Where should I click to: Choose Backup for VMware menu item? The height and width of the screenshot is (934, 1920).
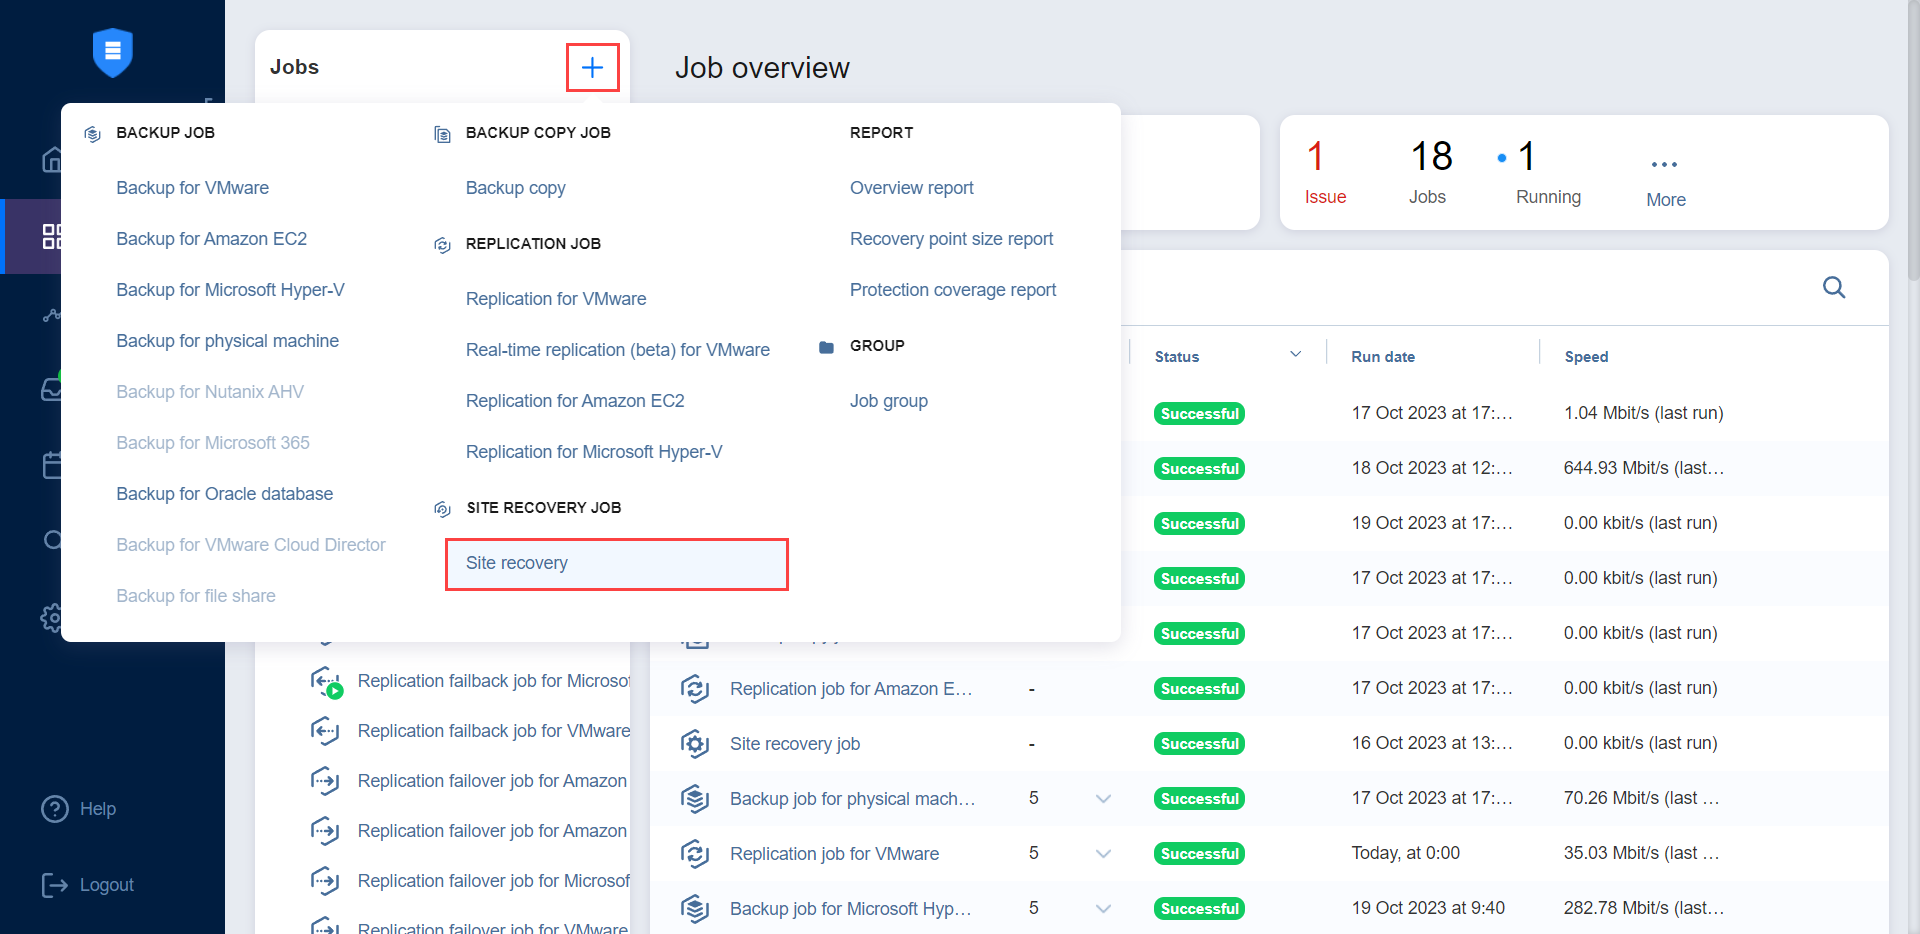pos(192,188)
